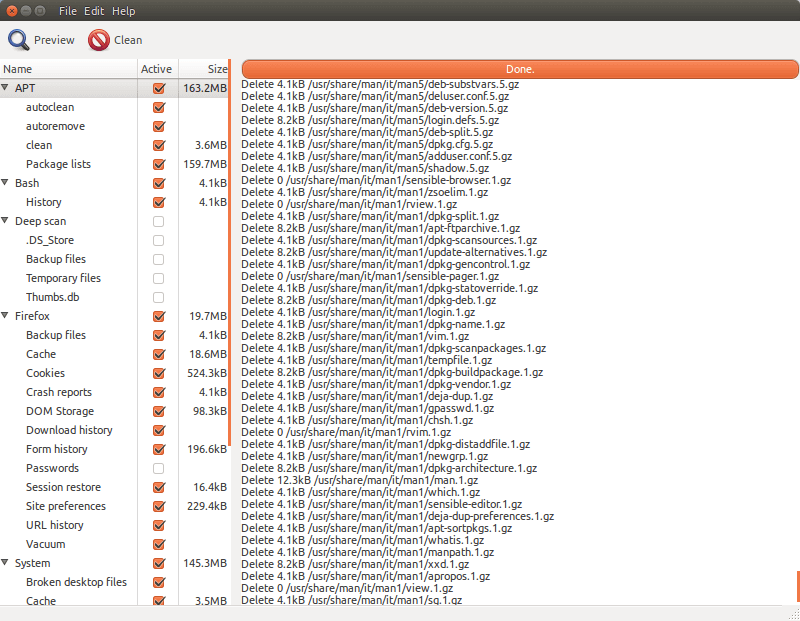Uncheck Bash History checkbox

tap(159, 202)
